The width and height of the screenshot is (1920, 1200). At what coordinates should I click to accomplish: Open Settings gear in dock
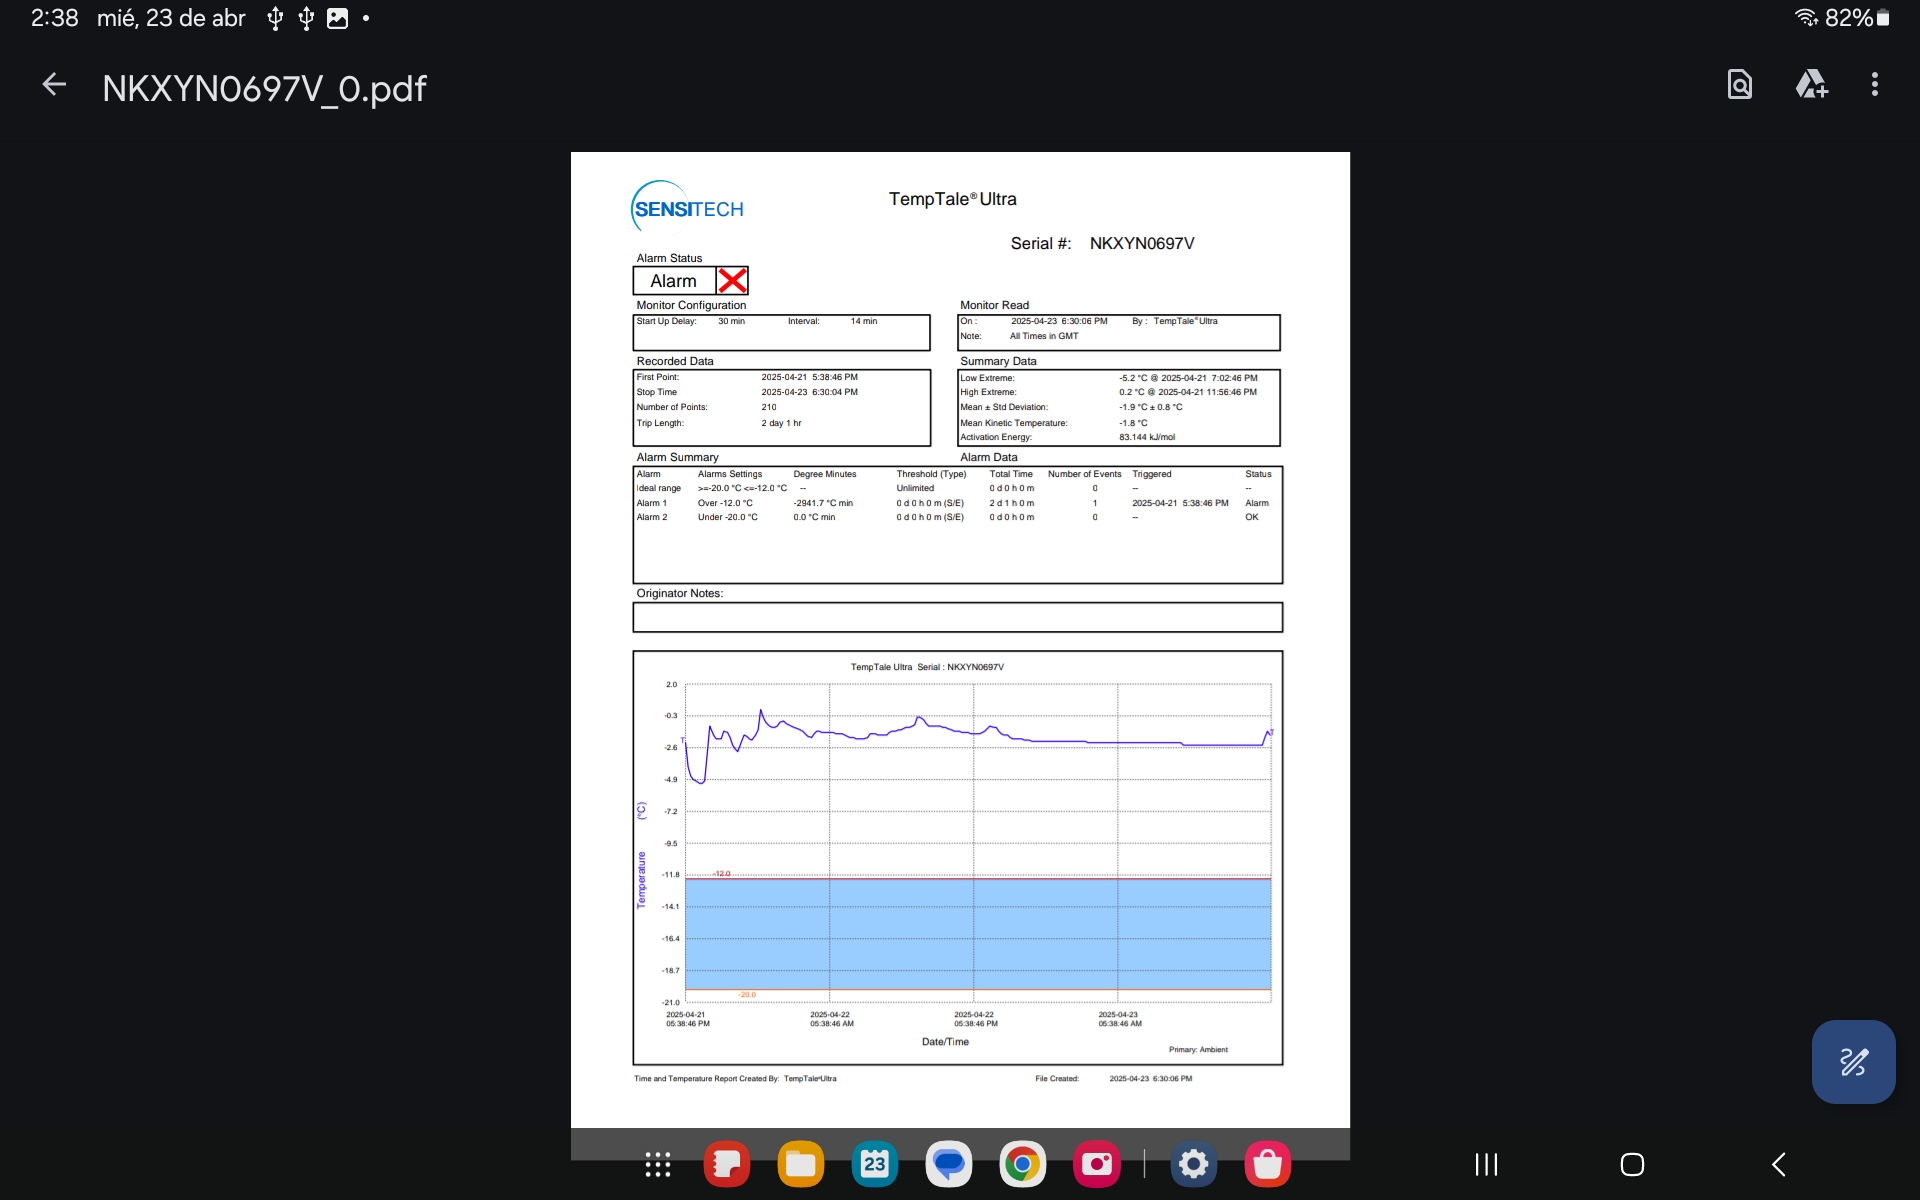(1193, 1164)
